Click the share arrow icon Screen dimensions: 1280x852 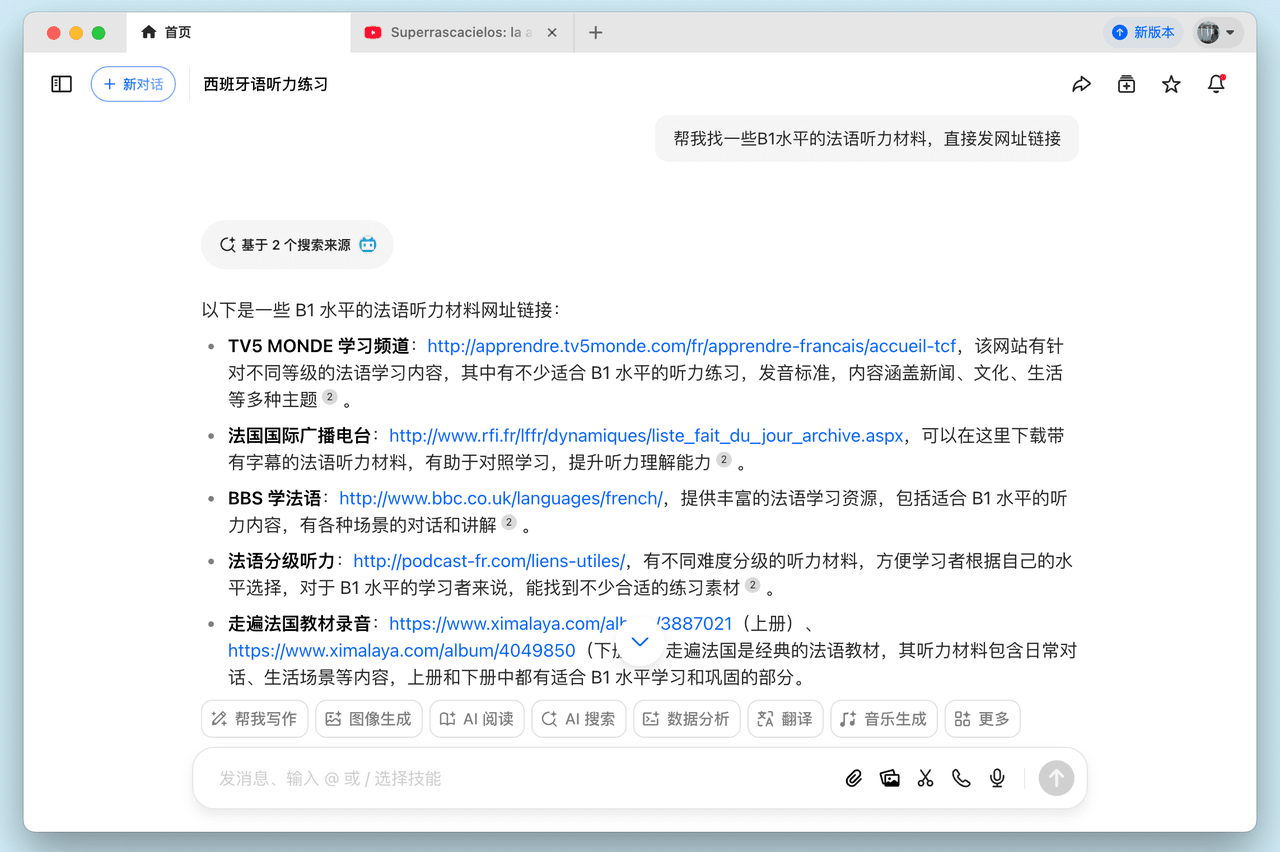(x=1081, y=85)
